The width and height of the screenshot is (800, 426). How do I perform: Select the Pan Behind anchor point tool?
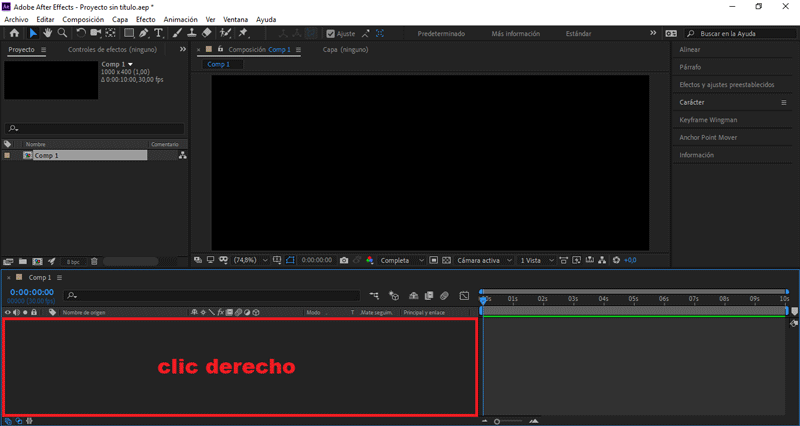pyautogui.click(x=110, y=33)
